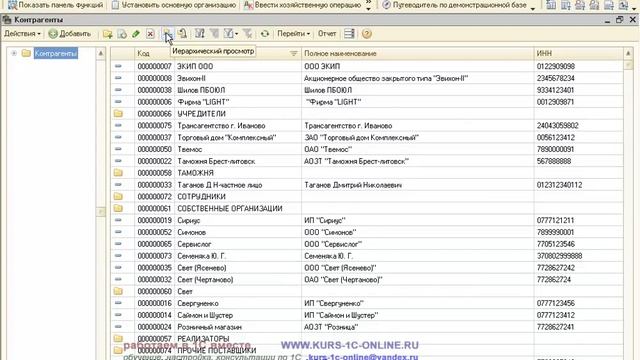Click the ИНН column header
The height and width of the screenshot is (360, 640).
pos(578,53)
